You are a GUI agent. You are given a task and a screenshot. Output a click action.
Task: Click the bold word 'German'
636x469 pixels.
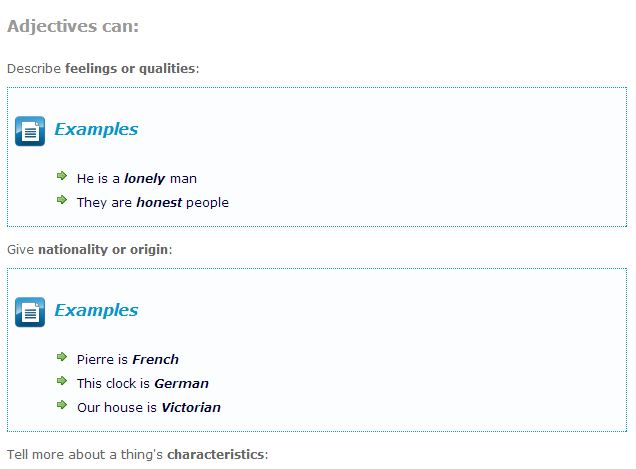click(181, 384)
